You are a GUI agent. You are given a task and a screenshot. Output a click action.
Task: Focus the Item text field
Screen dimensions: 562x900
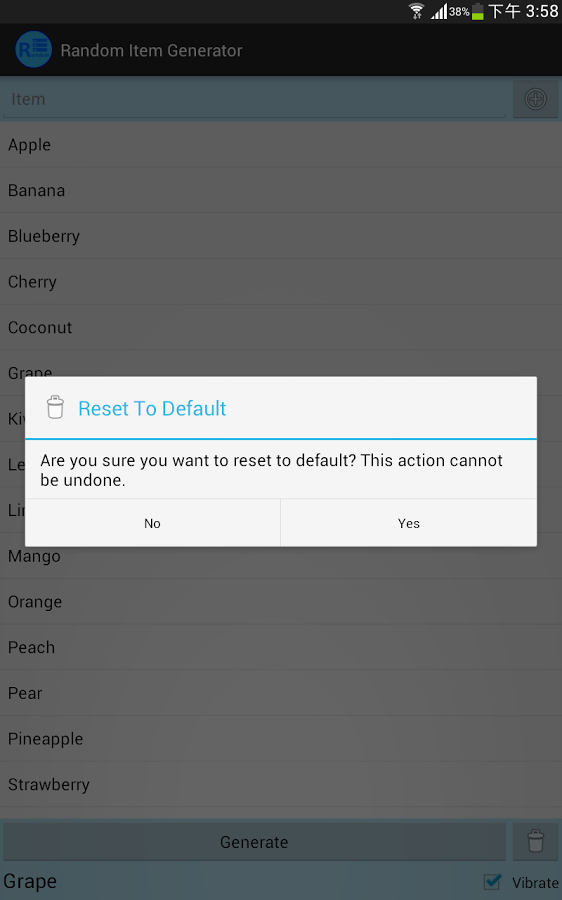click(255, 99)
